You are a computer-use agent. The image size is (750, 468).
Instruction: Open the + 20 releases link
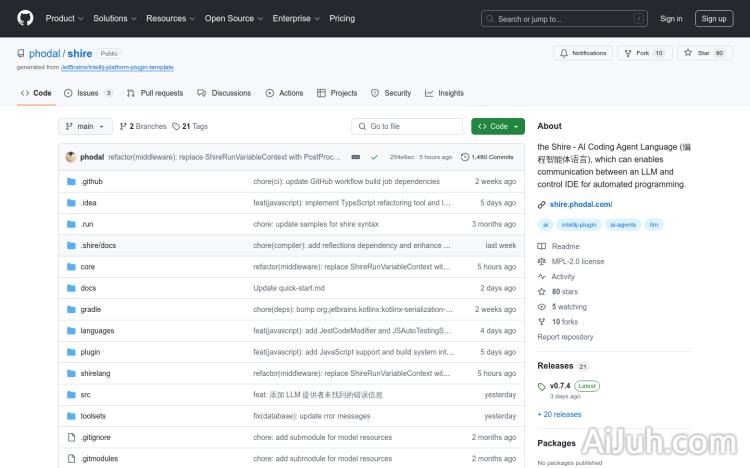click(559, 414)
